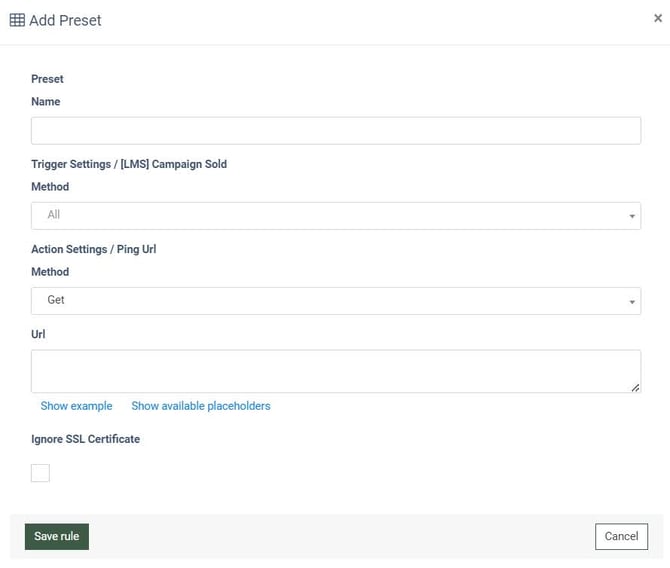
Task: Cancel adding the preset
Action: click(x=621, y=536)
